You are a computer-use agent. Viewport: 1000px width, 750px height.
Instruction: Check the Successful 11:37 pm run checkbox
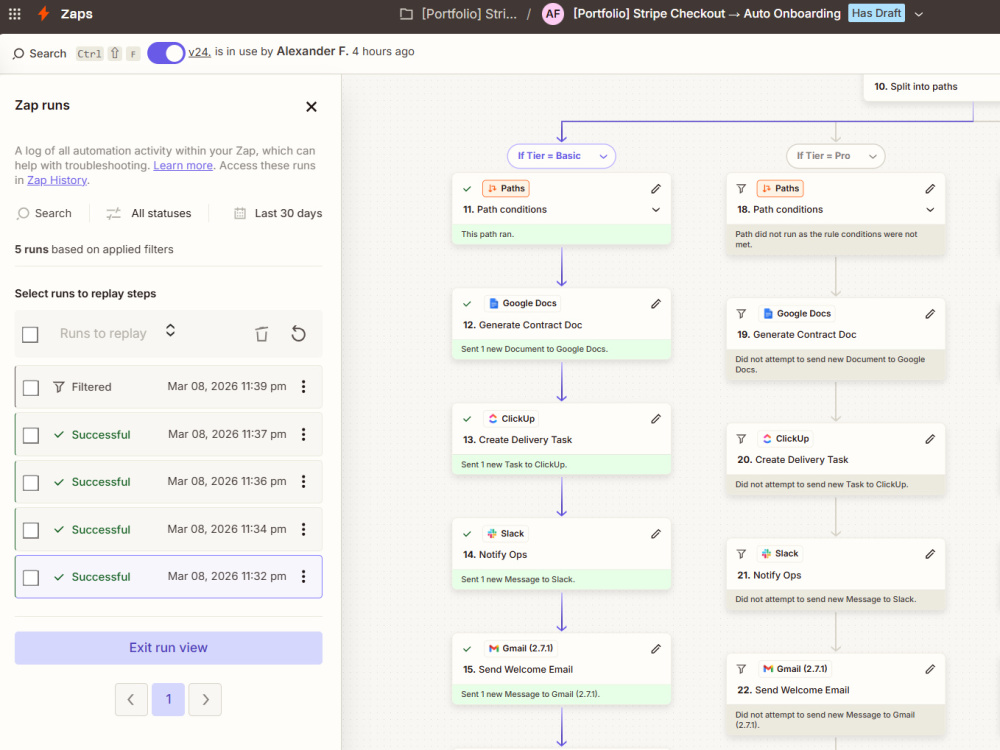[x=31, y=435]
